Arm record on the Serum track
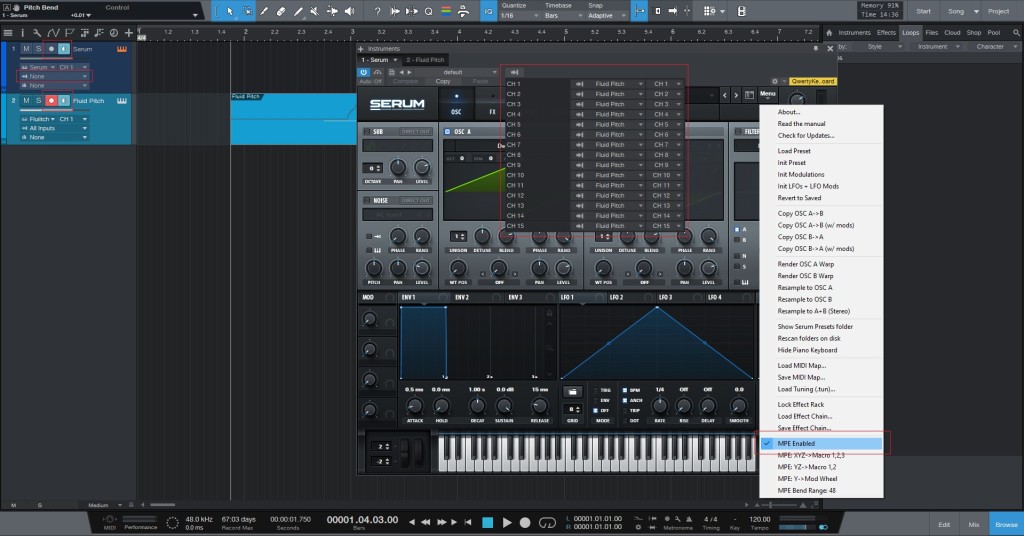 click(x=51, y=49)
